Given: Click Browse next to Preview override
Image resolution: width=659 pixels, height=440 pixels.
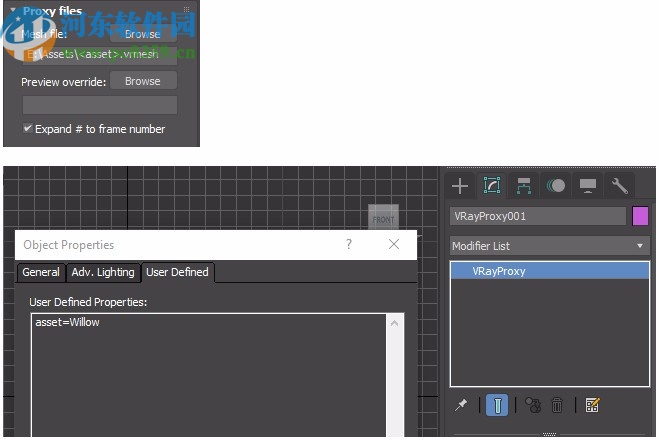Looking at the screenshot, I should point(143,81).
